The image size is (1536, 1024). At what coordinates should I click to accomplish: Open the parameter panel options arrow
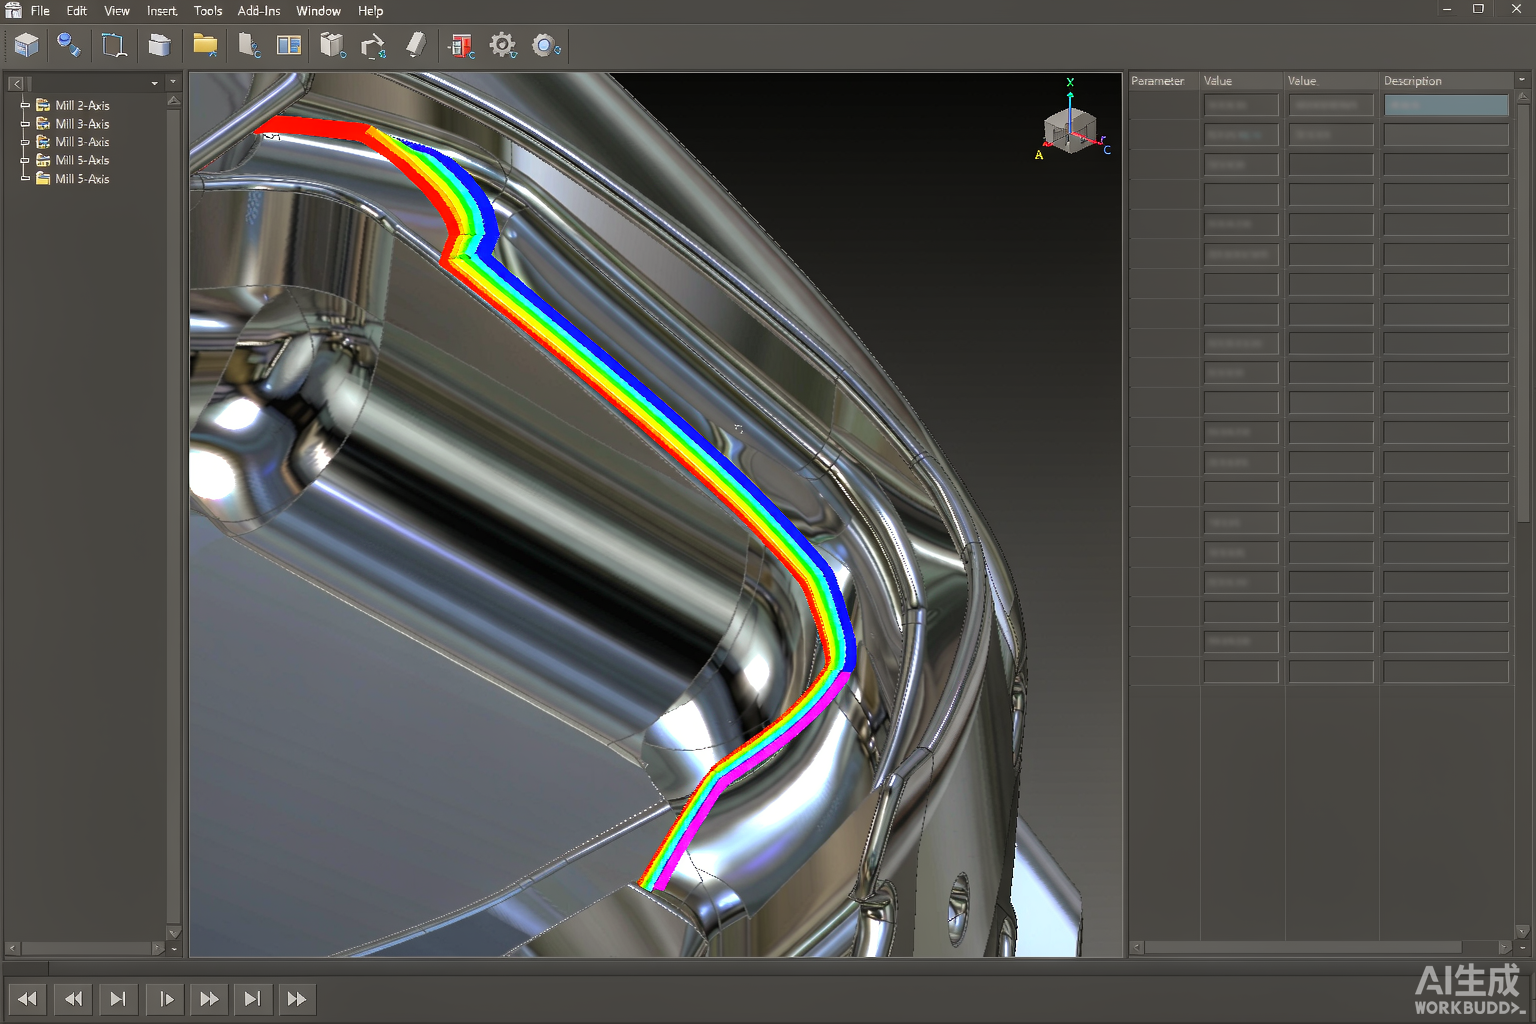pos(1522,80)
